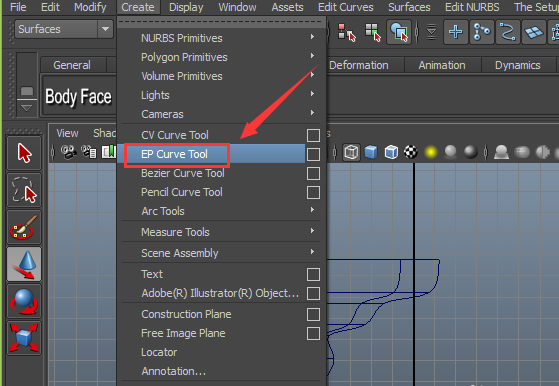Expand the Scene Assembly submenu
This screenshot has width=559, height=386.
tap(221, 253)
